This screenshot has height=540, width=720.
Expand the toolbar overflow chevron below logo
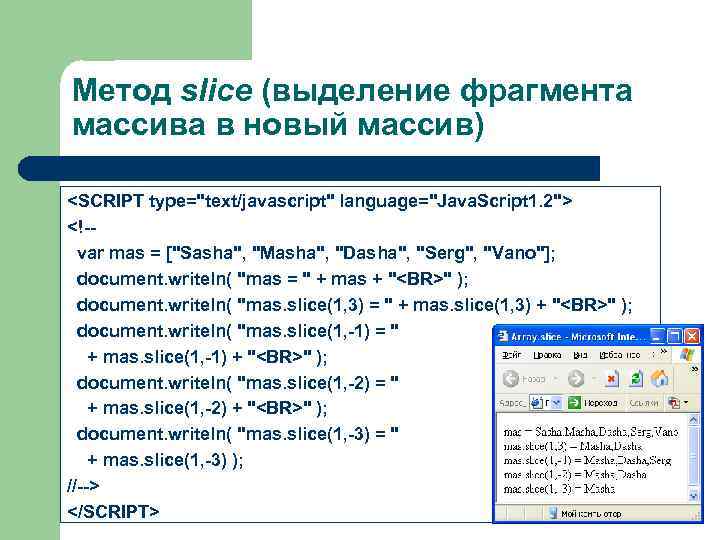click(695, 369)
